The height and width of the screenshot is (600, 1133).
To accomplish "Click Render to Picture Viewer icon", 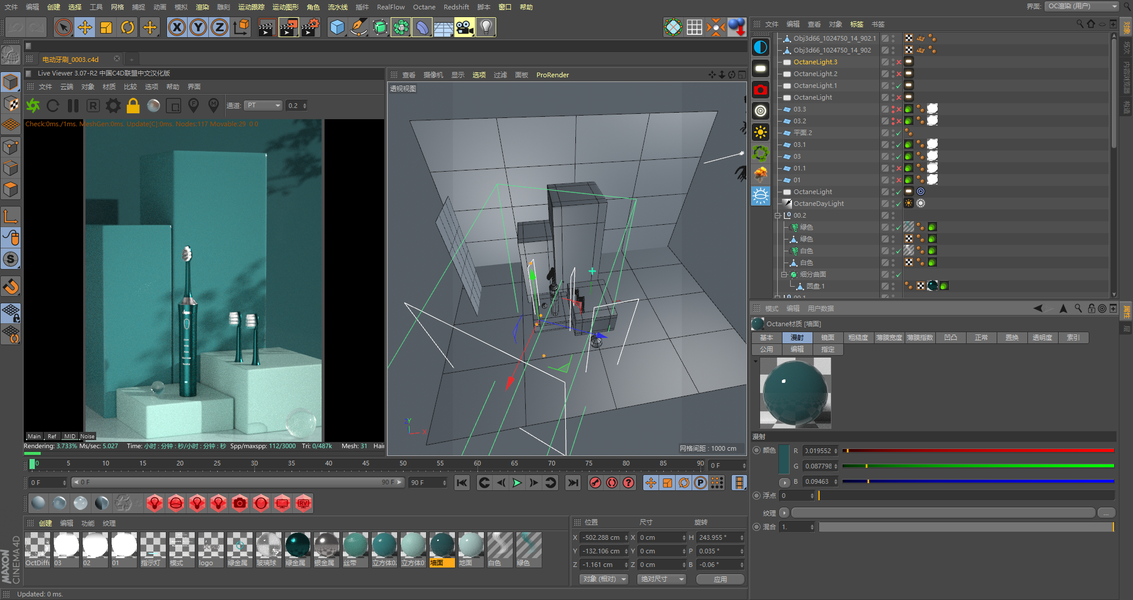I will (x=288, y=27).
